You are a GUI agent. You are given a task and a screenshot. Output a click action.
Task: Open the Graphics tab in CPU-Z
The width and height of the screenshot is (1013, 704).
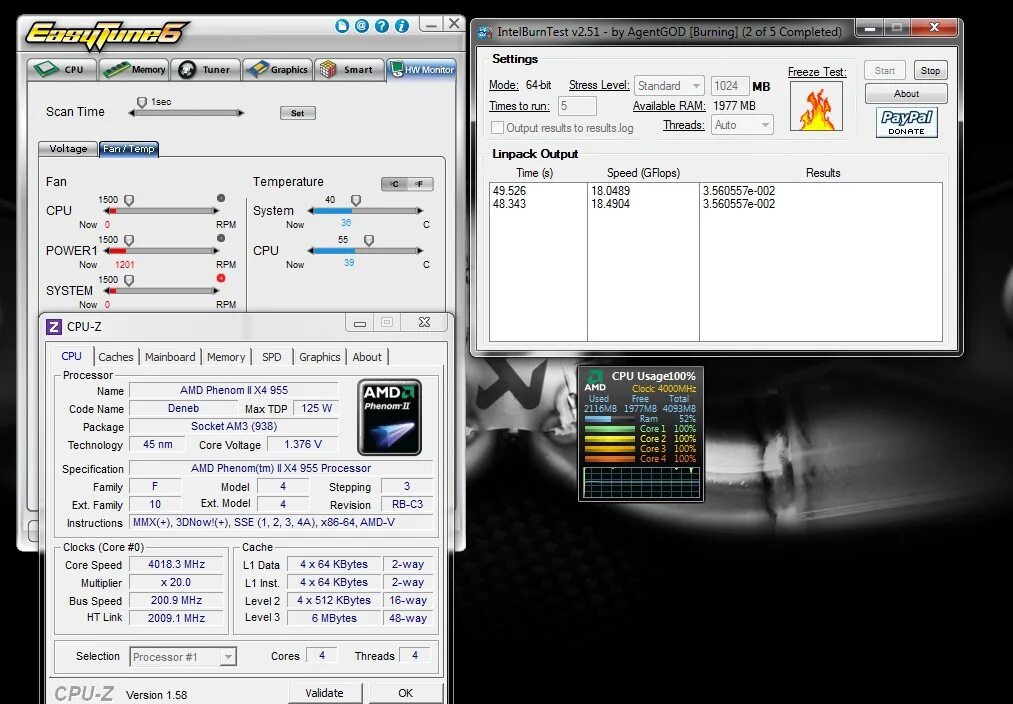click(x=319, y=357)
